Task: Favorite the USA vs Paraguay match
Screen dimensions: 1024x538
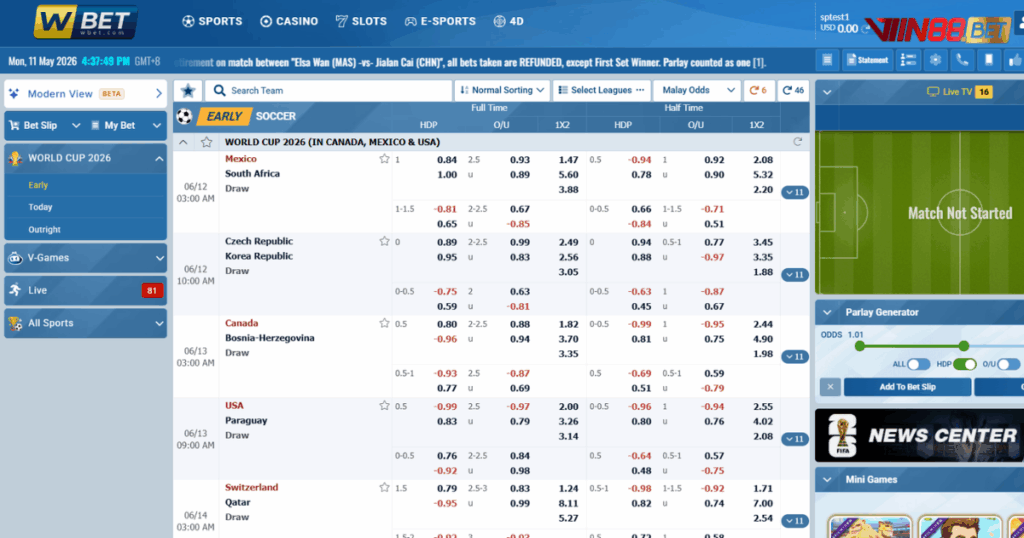Action: 384,405
